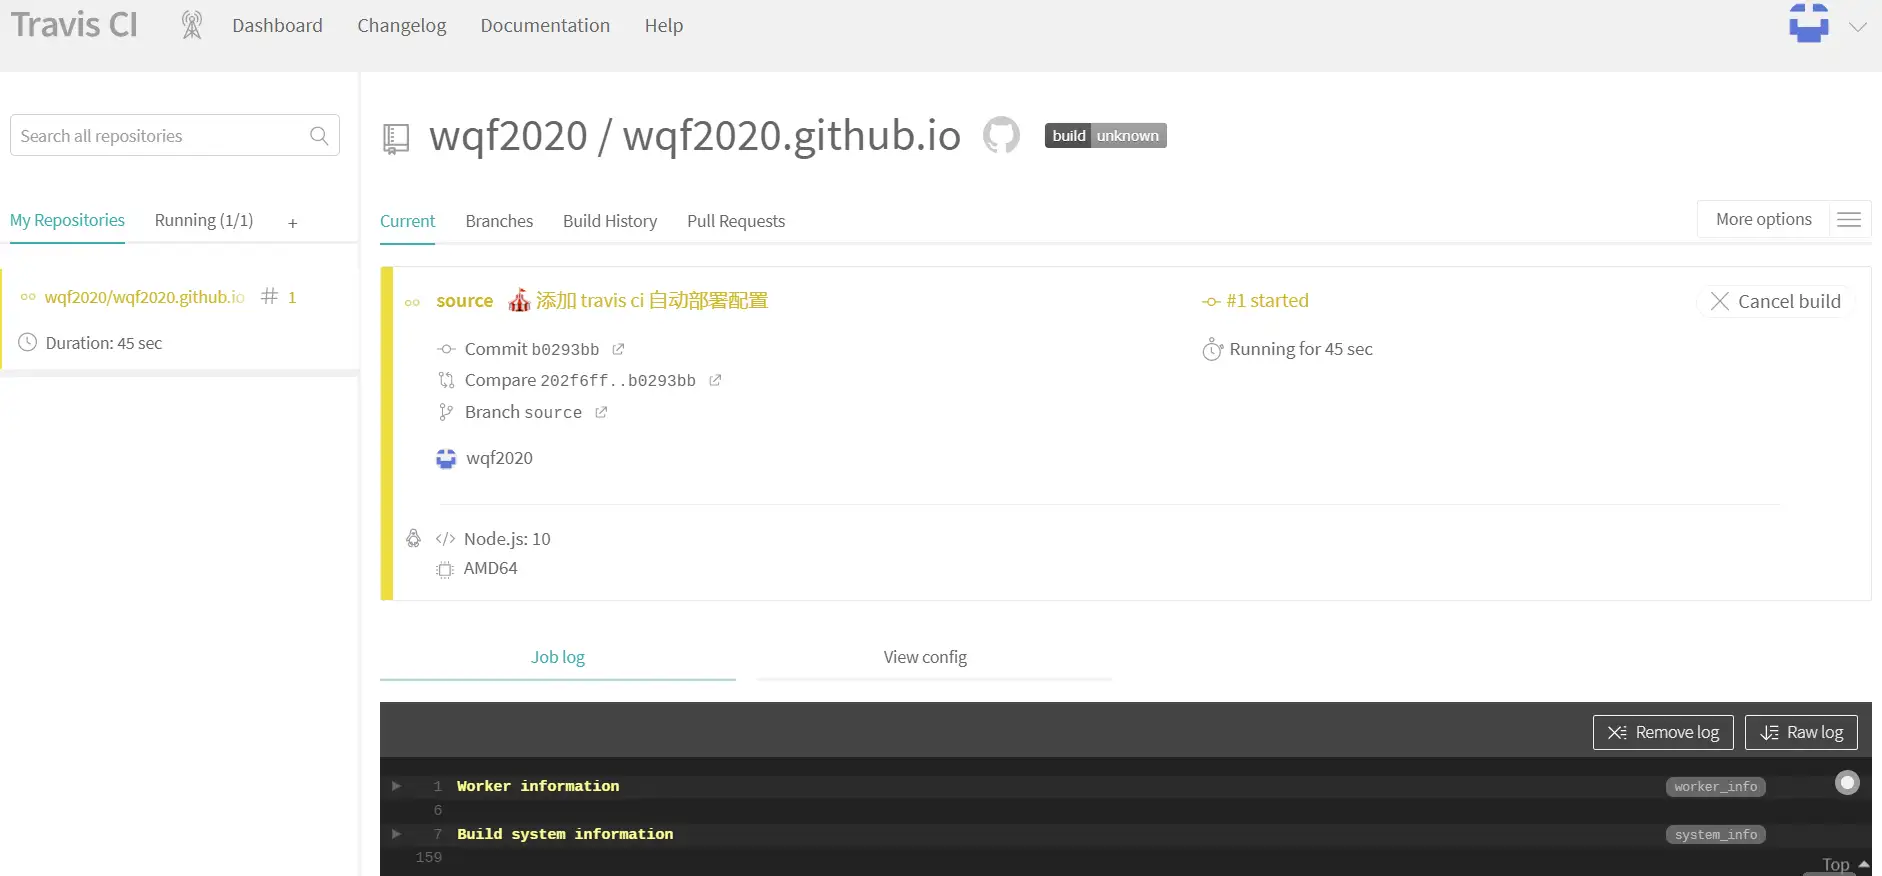
Task: Click the Raw log button
Action: (1800, 732)
